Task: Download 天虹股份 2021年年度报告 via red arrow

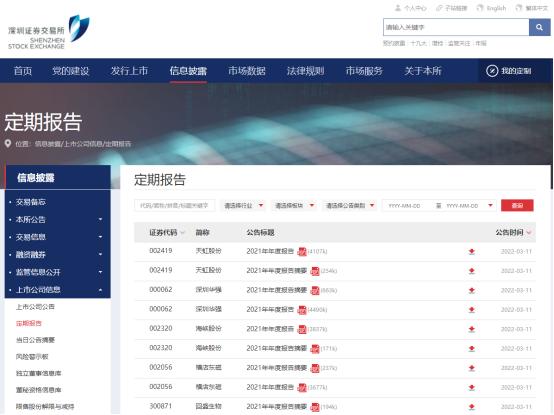Action: pos(472,251)
